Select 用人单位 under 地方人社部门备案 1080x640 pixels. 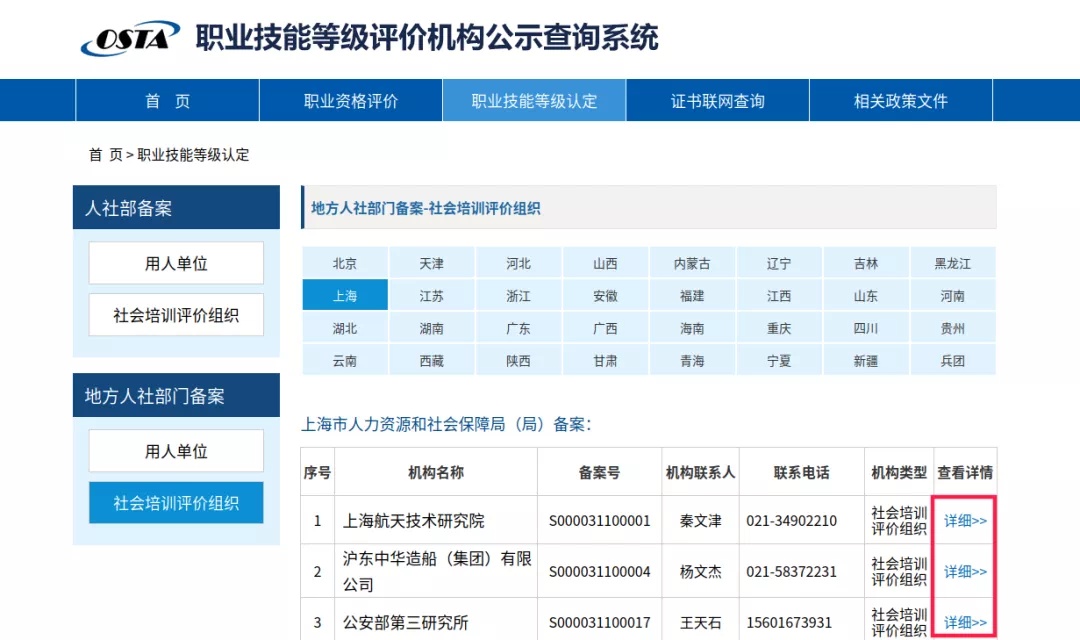(x=176, y=451)
